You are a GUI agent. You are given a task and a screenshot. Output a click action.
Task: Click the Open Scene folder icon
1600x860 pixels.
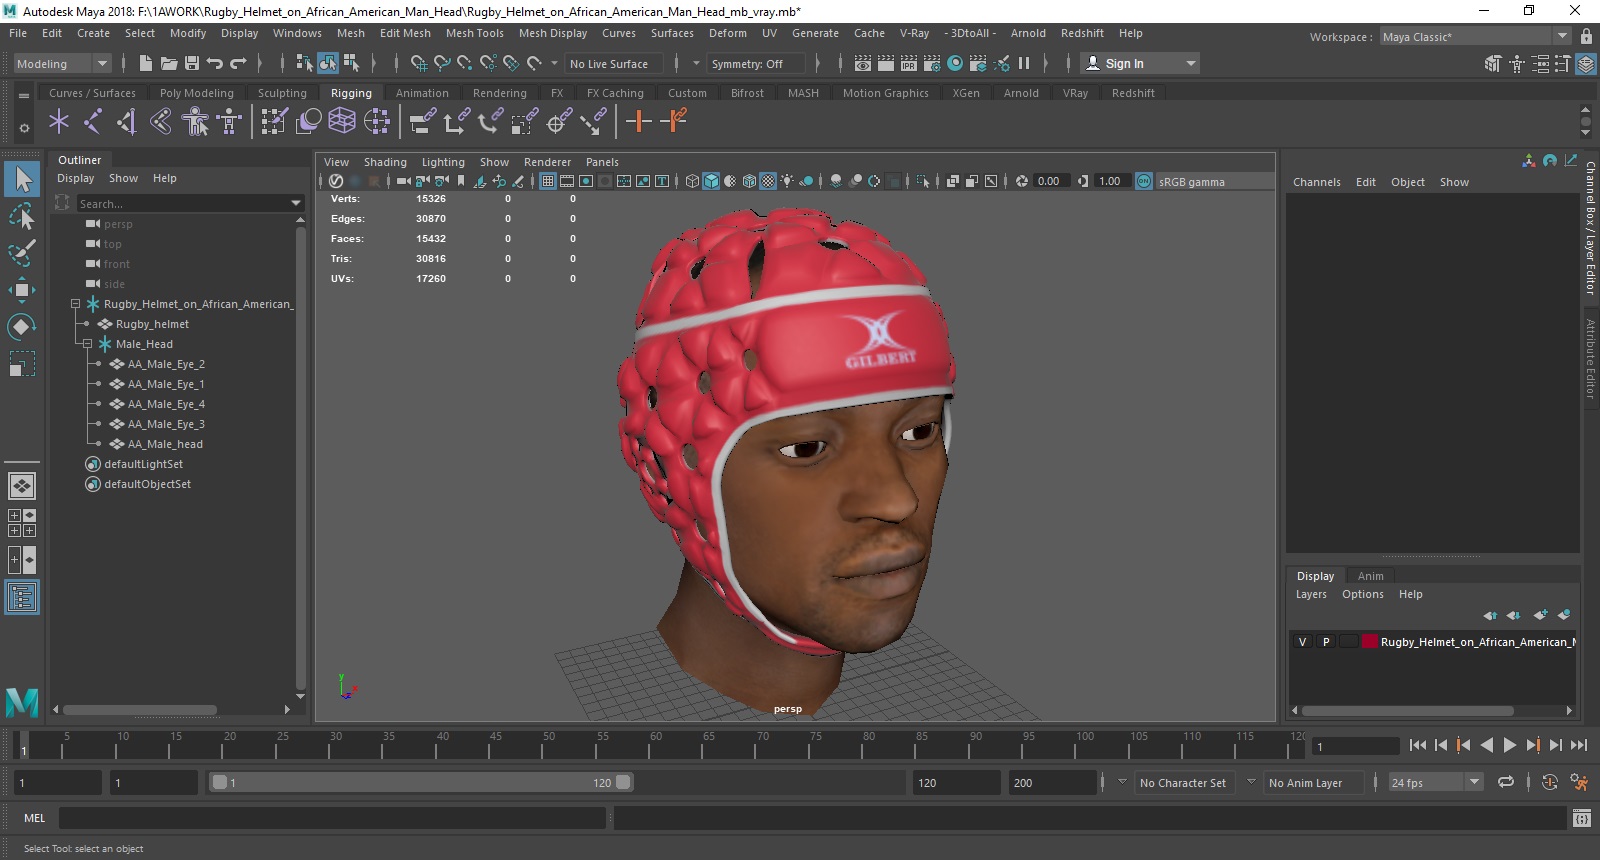pyautogui.click(x=169, y=63)
